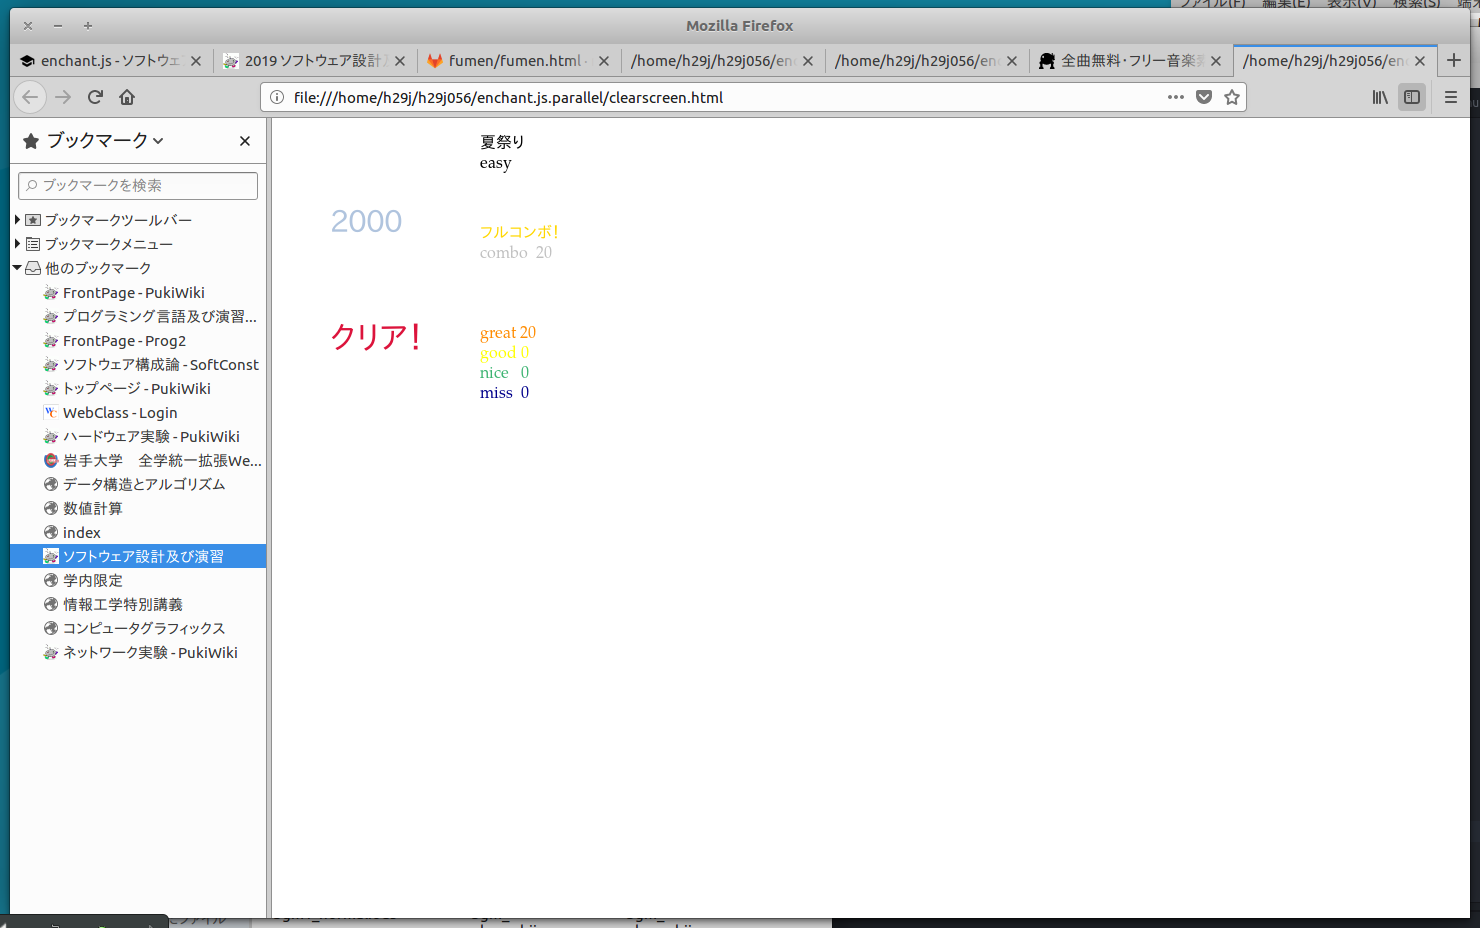Click the クリア! result text

tap(375, 337)
